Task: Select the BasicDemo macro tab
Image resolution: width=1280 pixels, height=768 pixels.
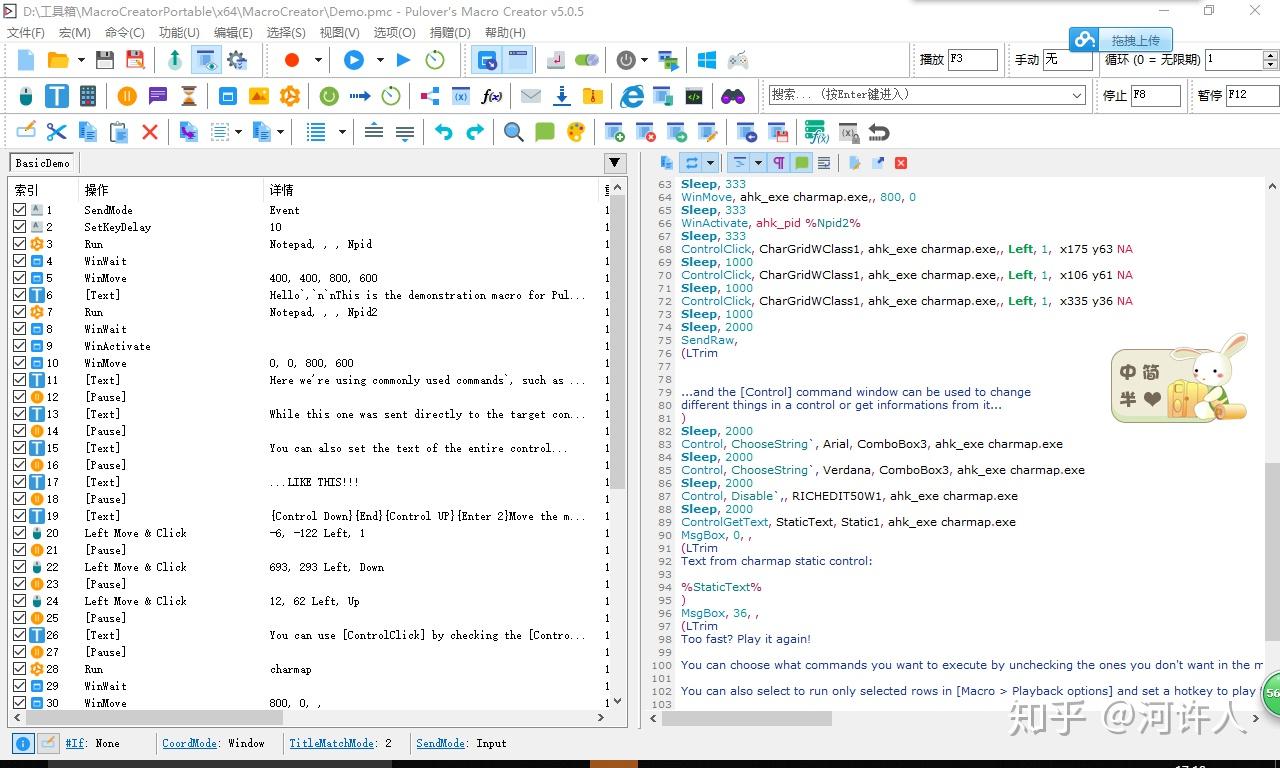Action: pos(42,163)
